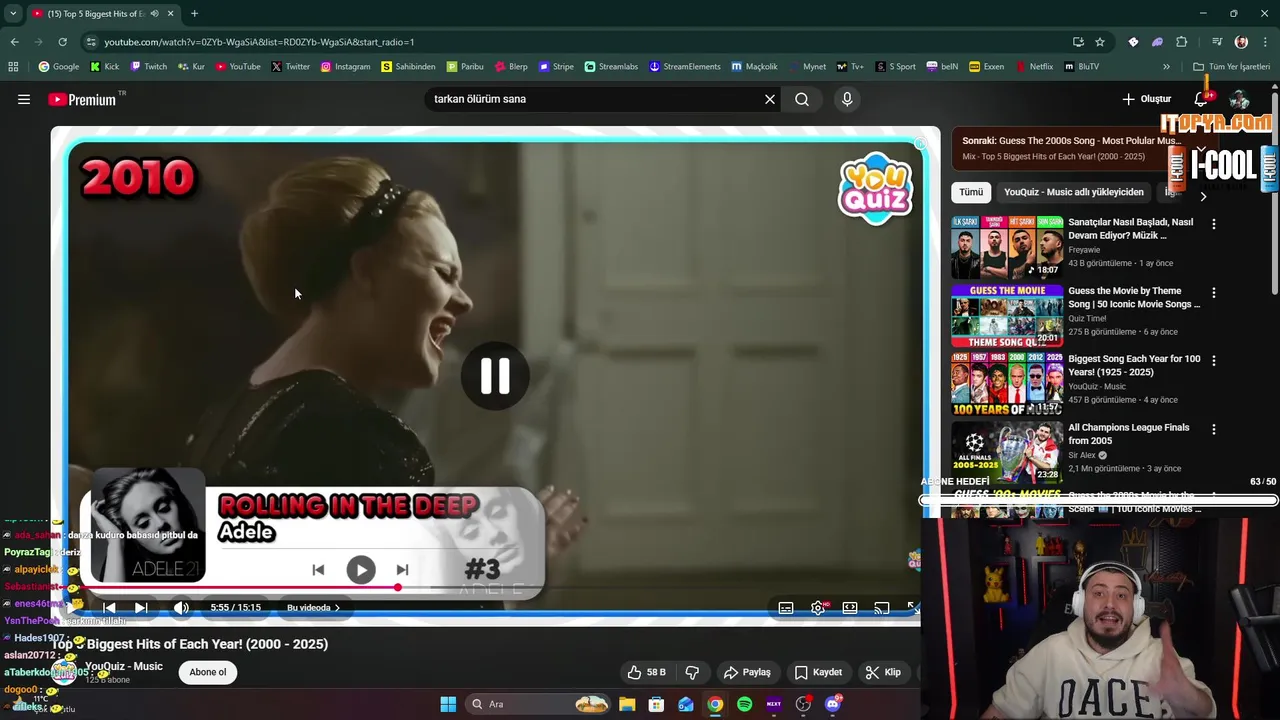The image size is (1280, 720).
Task: Open 'Biggest Song Each Year for 100 Years' title
Action: coord(1134,365)
